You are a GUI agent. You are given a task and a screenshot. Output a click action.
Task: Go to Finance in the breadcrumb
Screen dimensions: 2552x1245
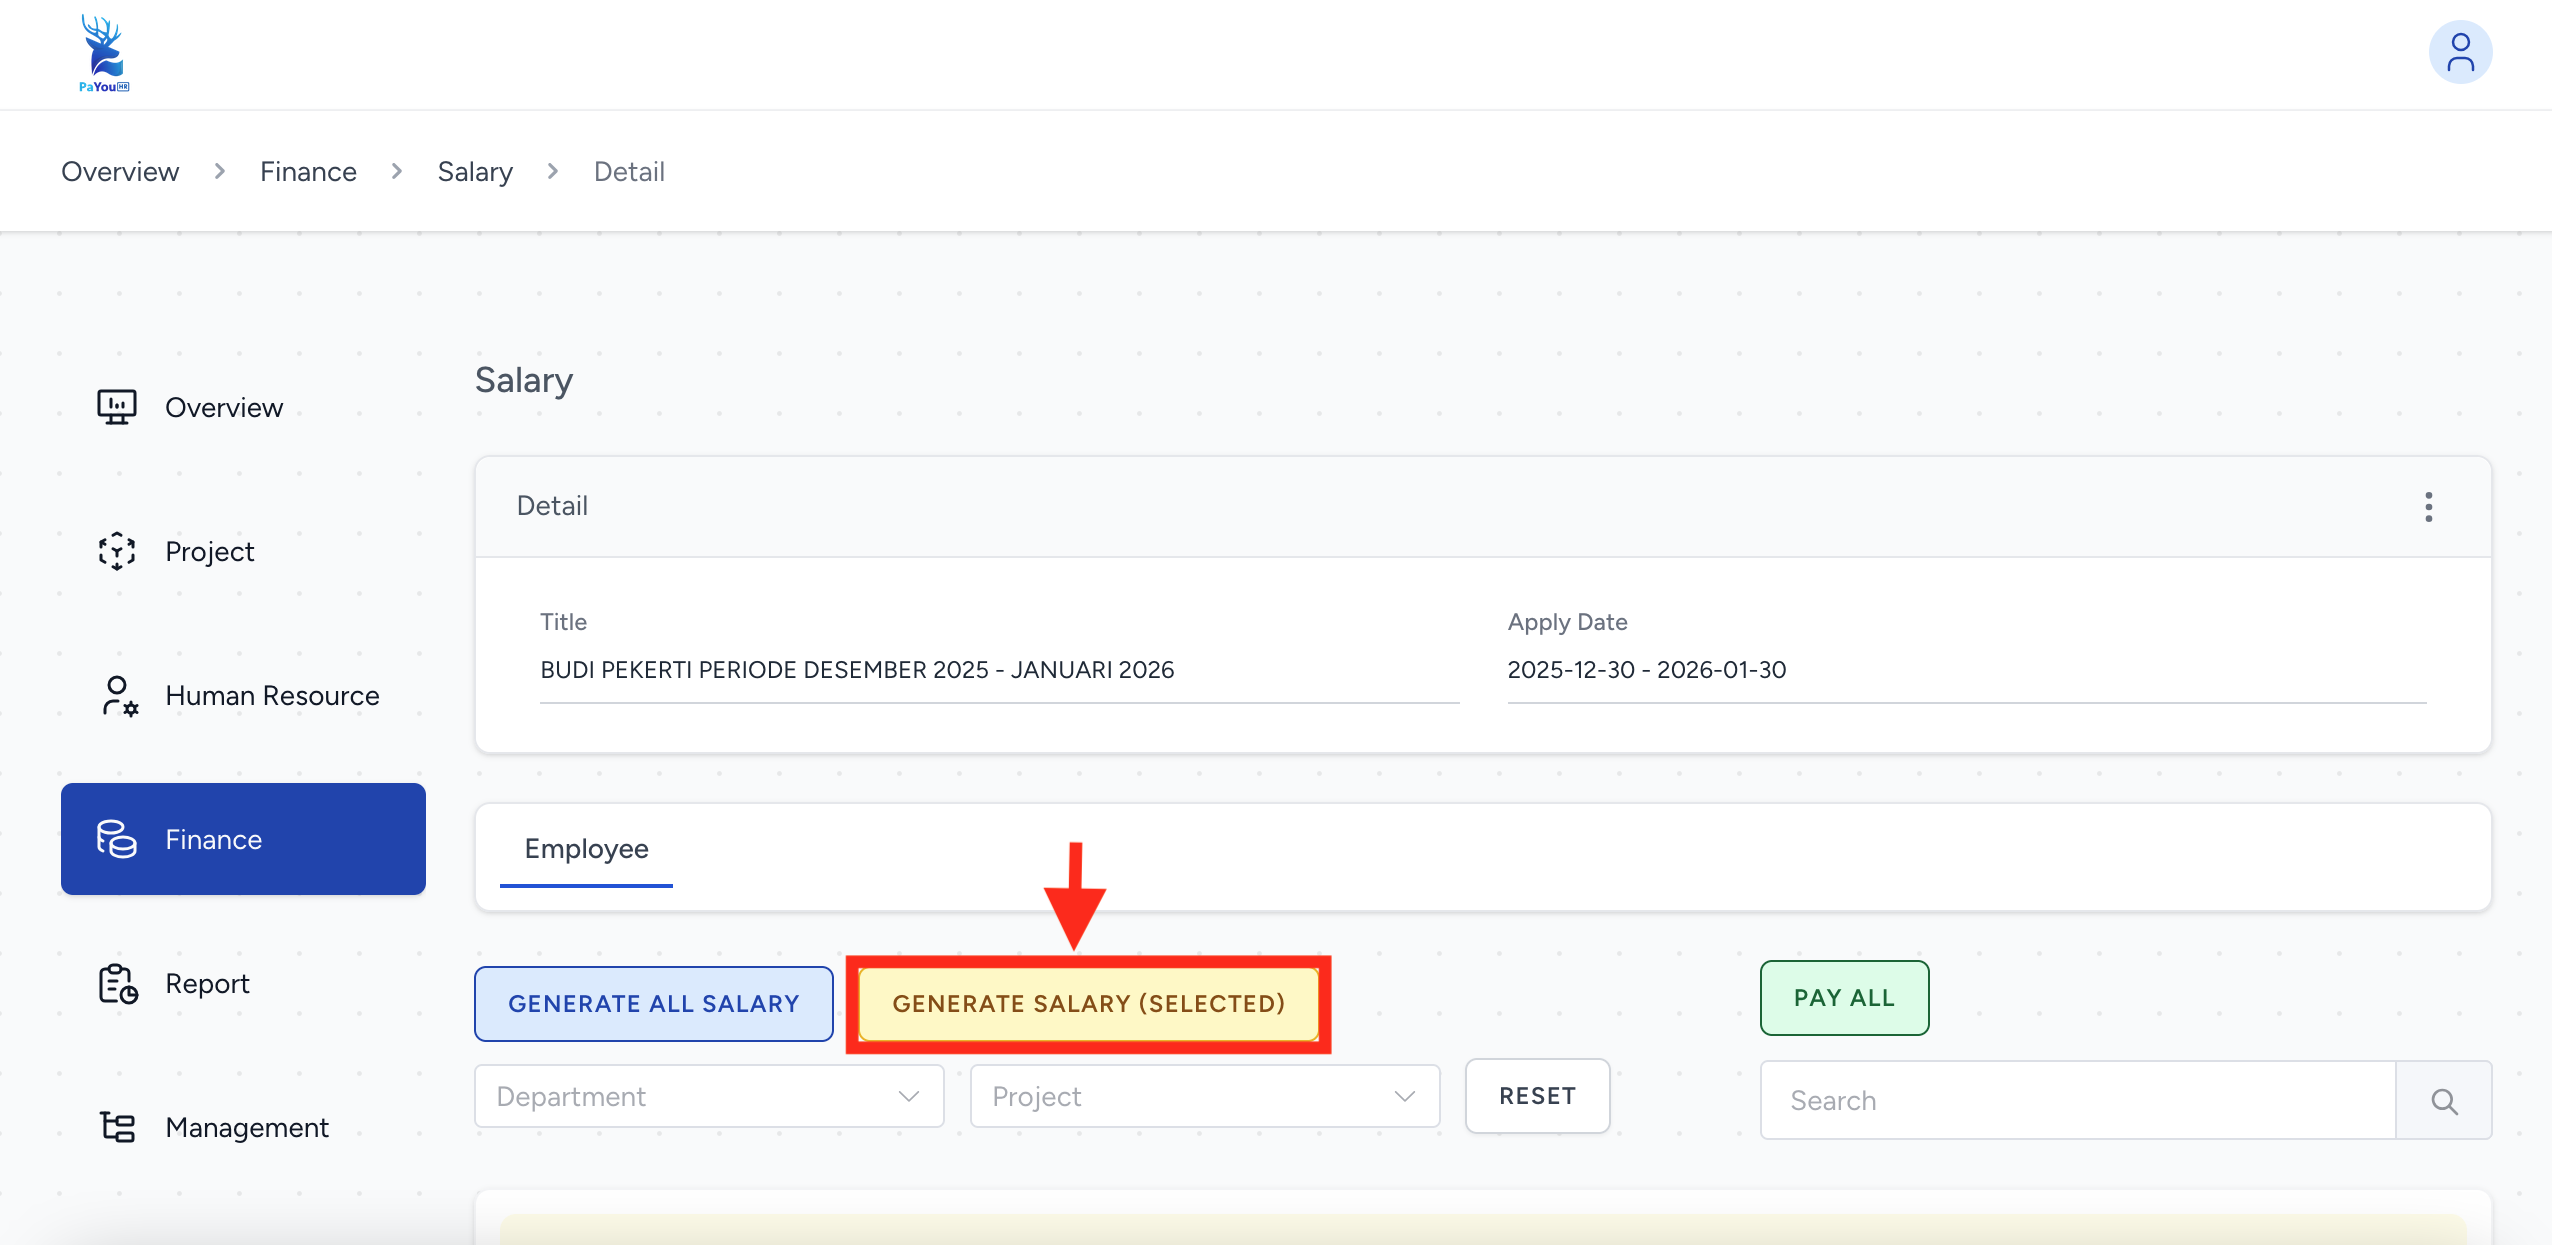point(308,172)
